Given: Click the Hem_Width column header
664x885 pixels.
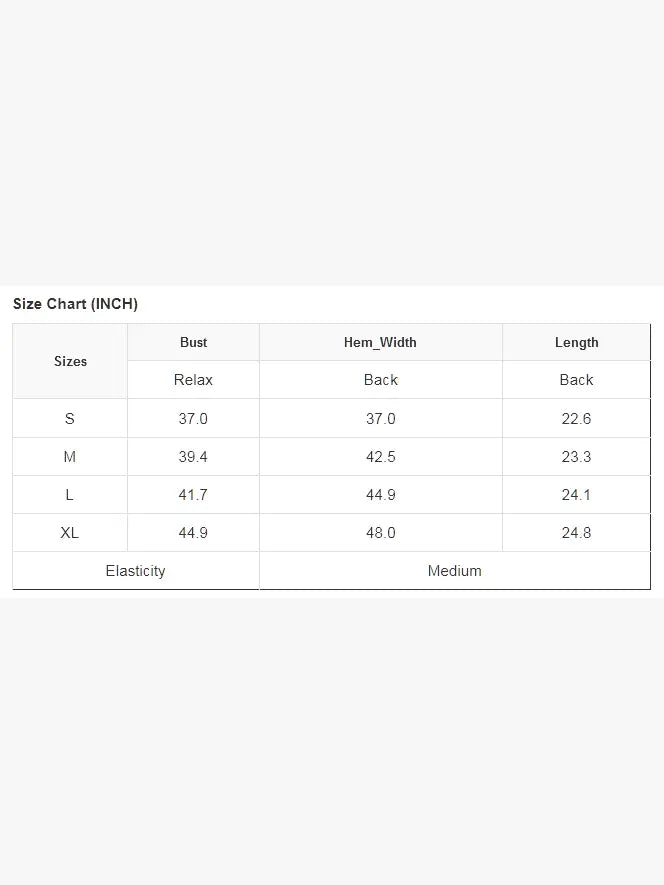Looking at the screenshot, I should coord(381,342).
